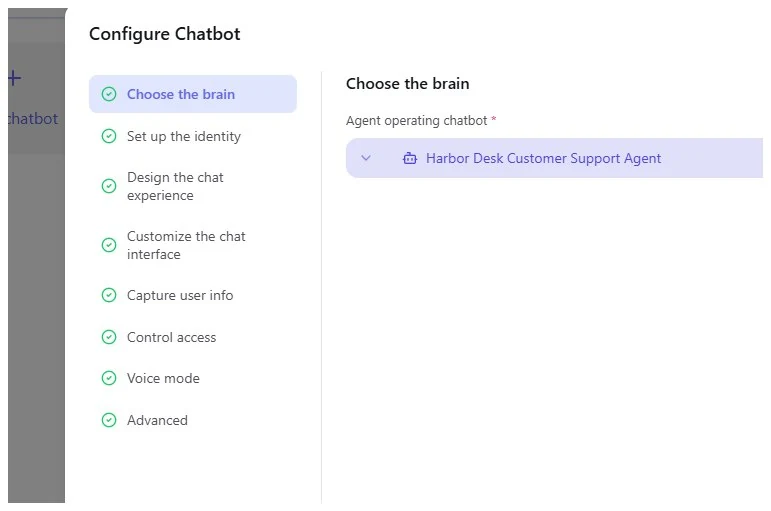Open the Voice mode step
Screen dimensions: 771x511
click(x=163, y=378)
